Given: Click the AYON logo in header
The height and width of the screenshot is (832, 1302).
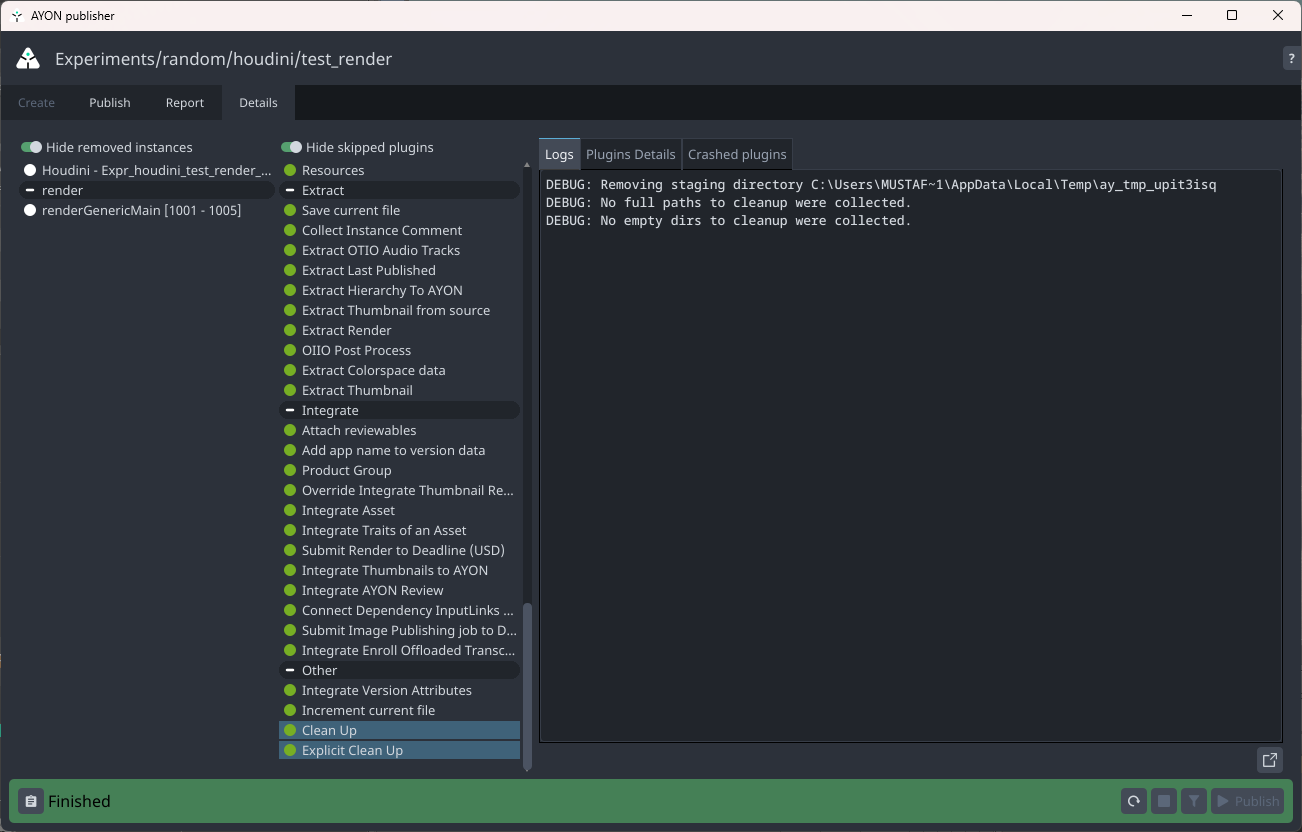Looking at the screenshot, I should click(x=28, y=59).
